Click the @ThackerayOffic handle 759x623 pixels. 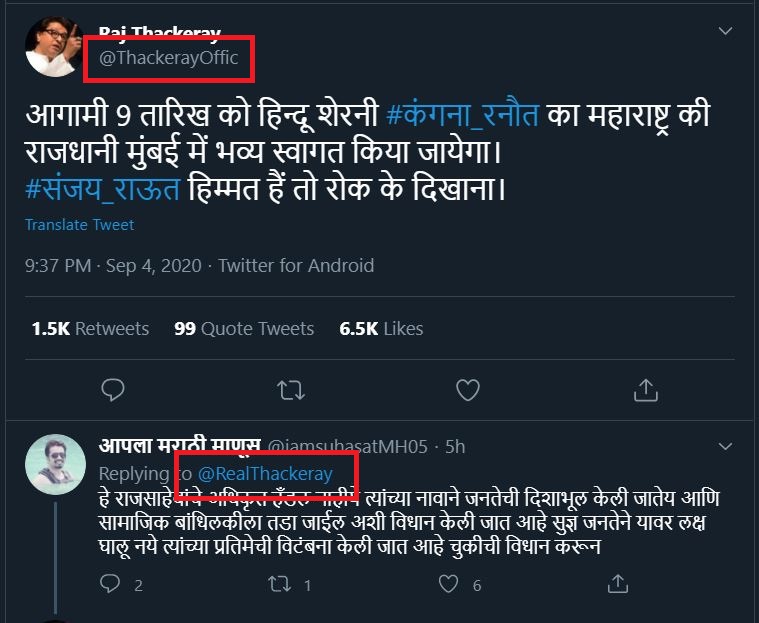(168, 58)
